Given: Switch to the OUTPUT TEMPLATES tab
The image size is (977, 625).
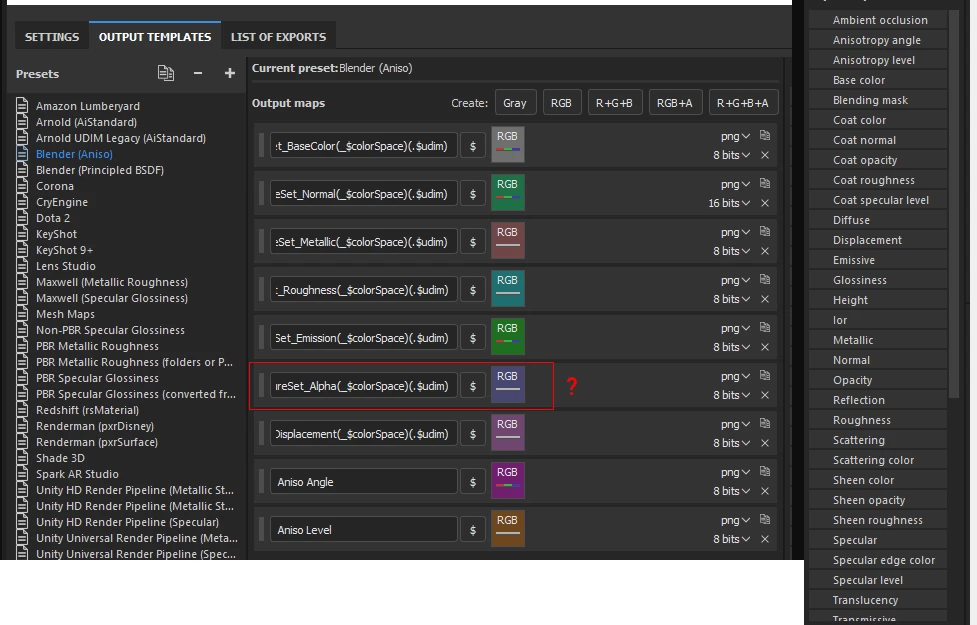Looking at the screenshot, I should point(155,37).
